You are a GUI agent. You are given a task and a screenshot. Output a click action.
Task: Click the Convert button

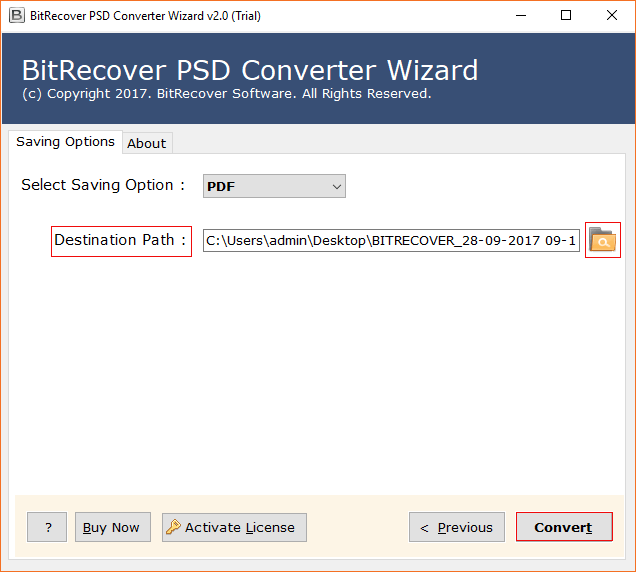[x=564, y=527]
